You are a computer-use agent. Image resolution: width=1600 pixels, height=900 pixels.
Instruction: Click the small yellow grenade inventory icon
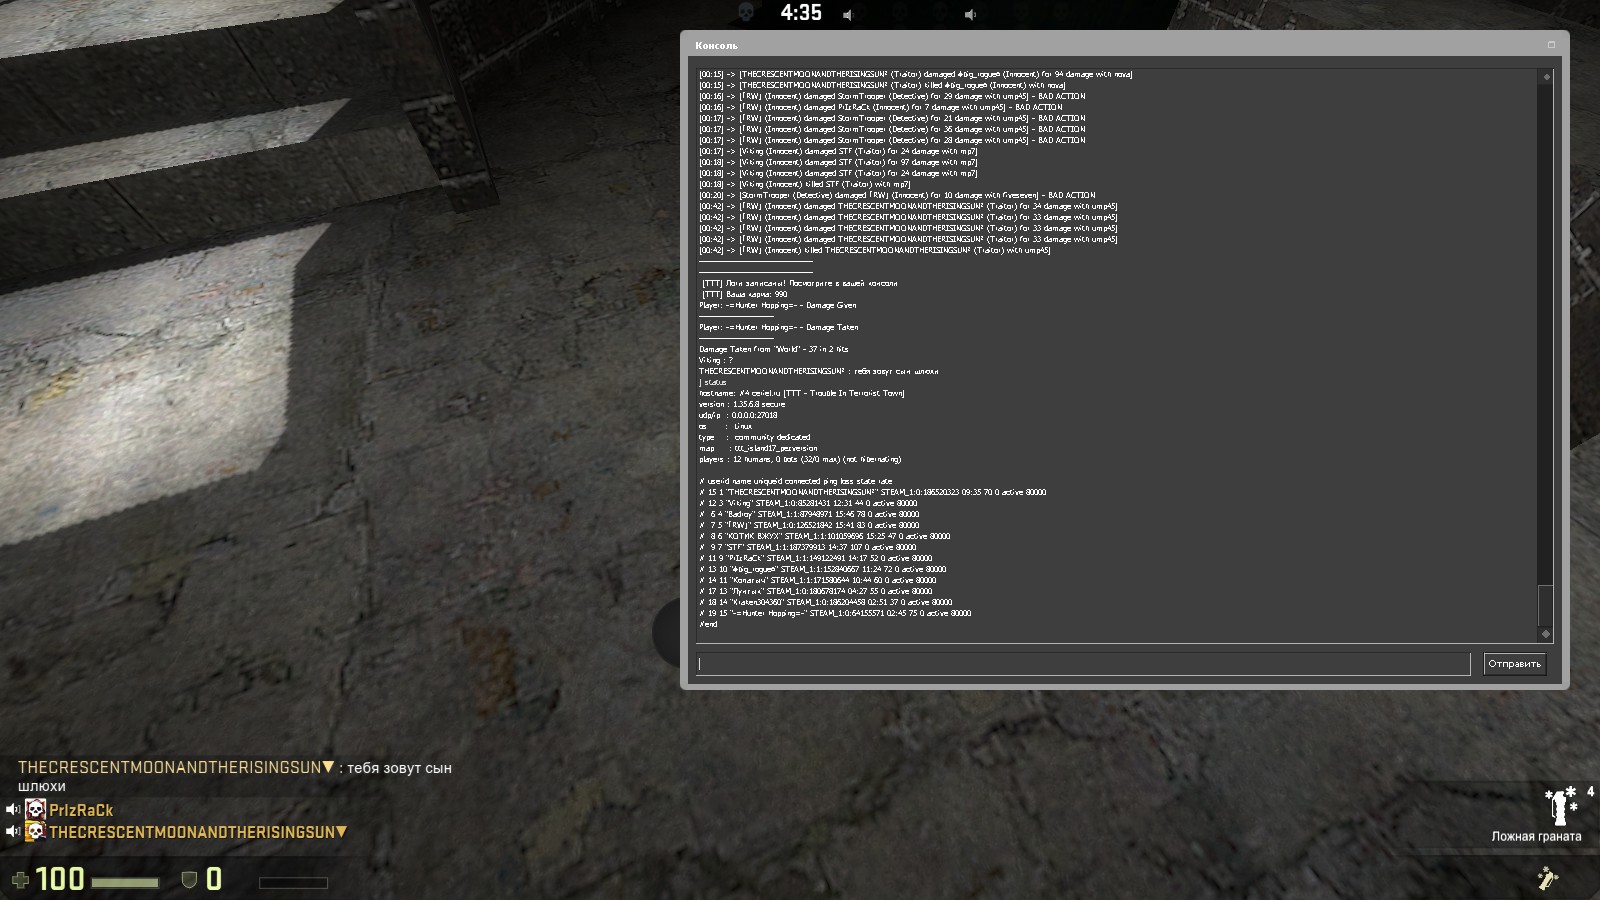1548,879
